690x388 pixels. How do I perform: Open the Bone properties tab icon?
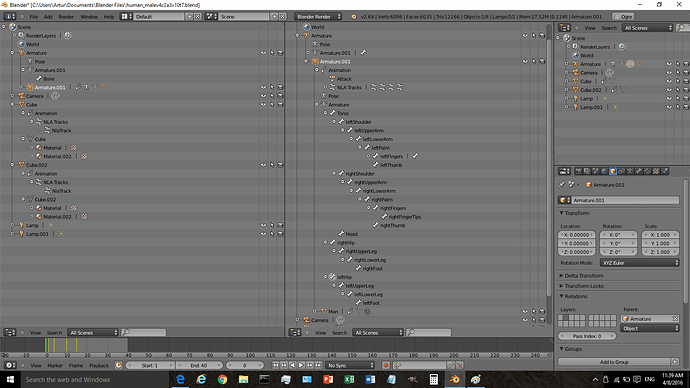click(x=639, y=171)
